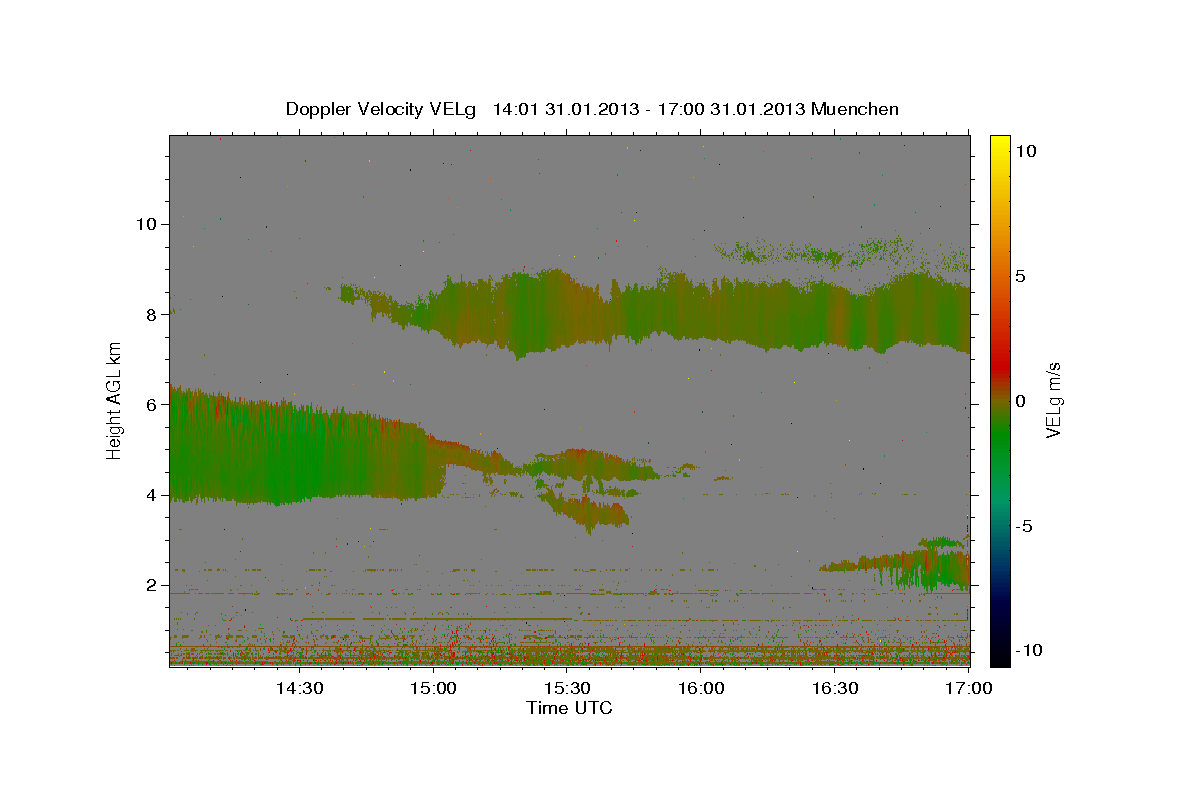Click the height tick label 6
Screen dimensions: 1200x800
(x=152, y=405)
